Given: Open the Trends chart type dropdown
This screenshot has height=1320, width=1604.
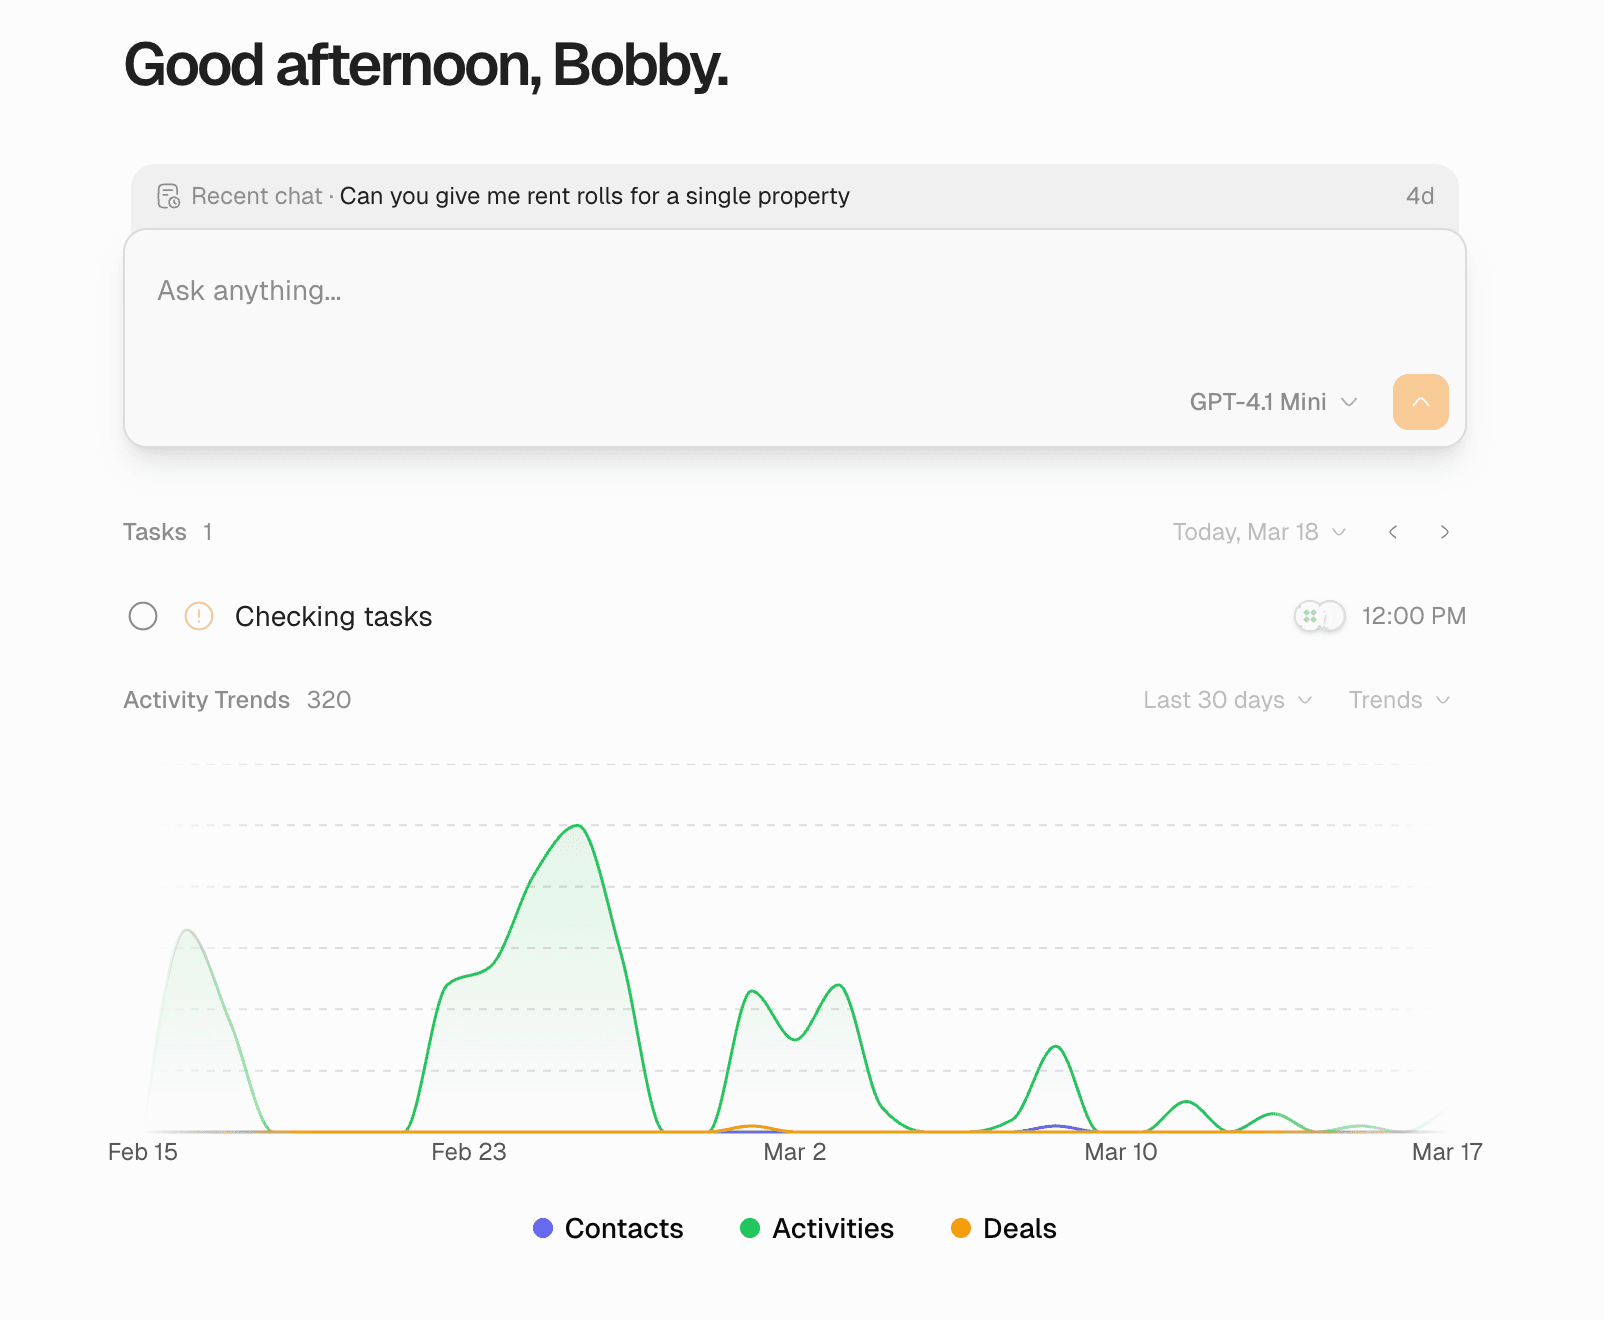Looking at the screenshot, I should (1398, 700).
